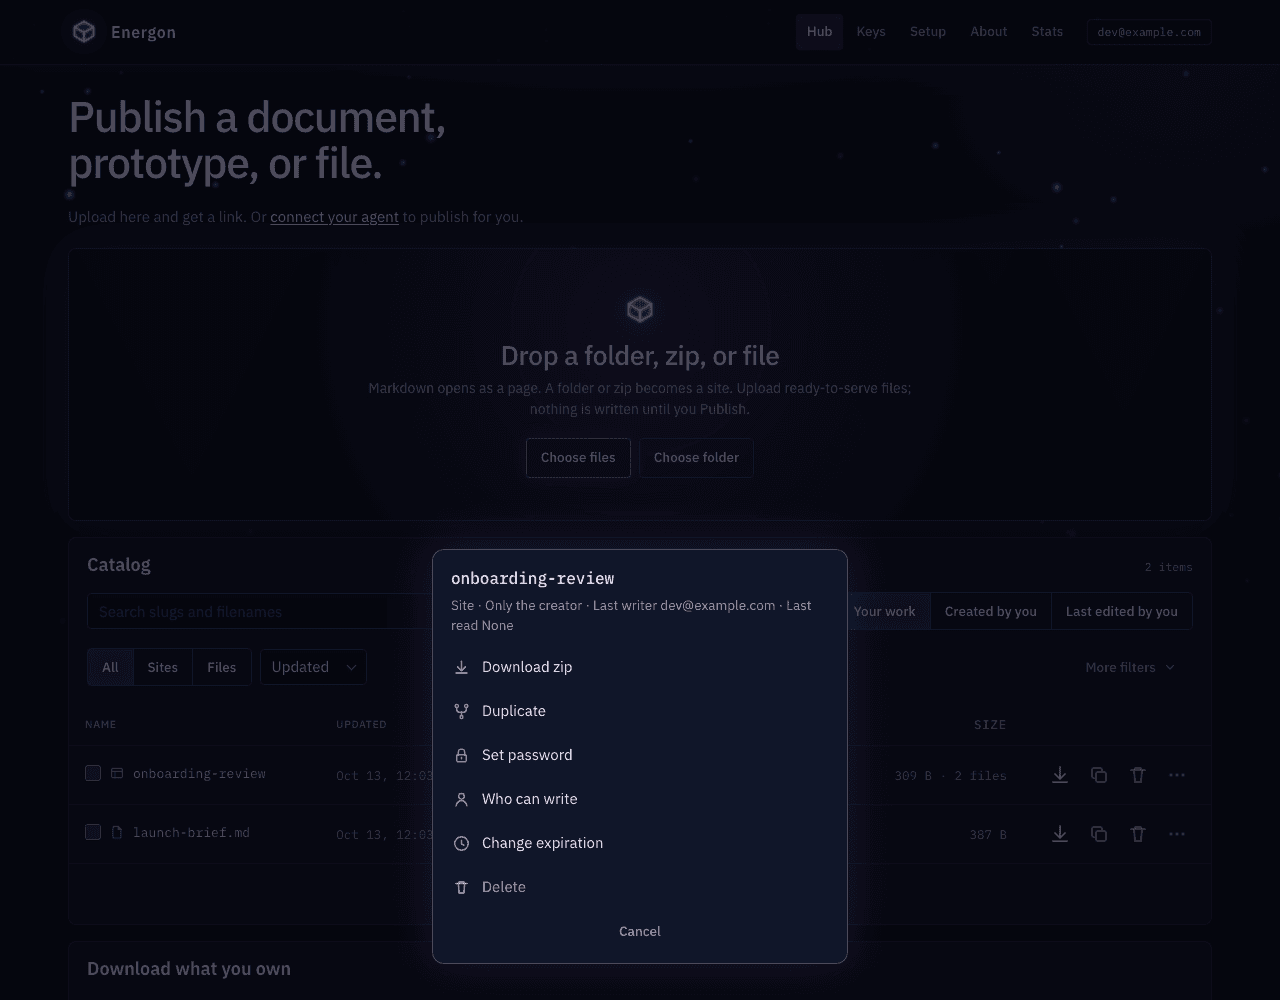Image resolution: width=1280 pixels, height=1000 pixels.
Task: Click the cube icon in the drop zone
Action: click(640, 309)
